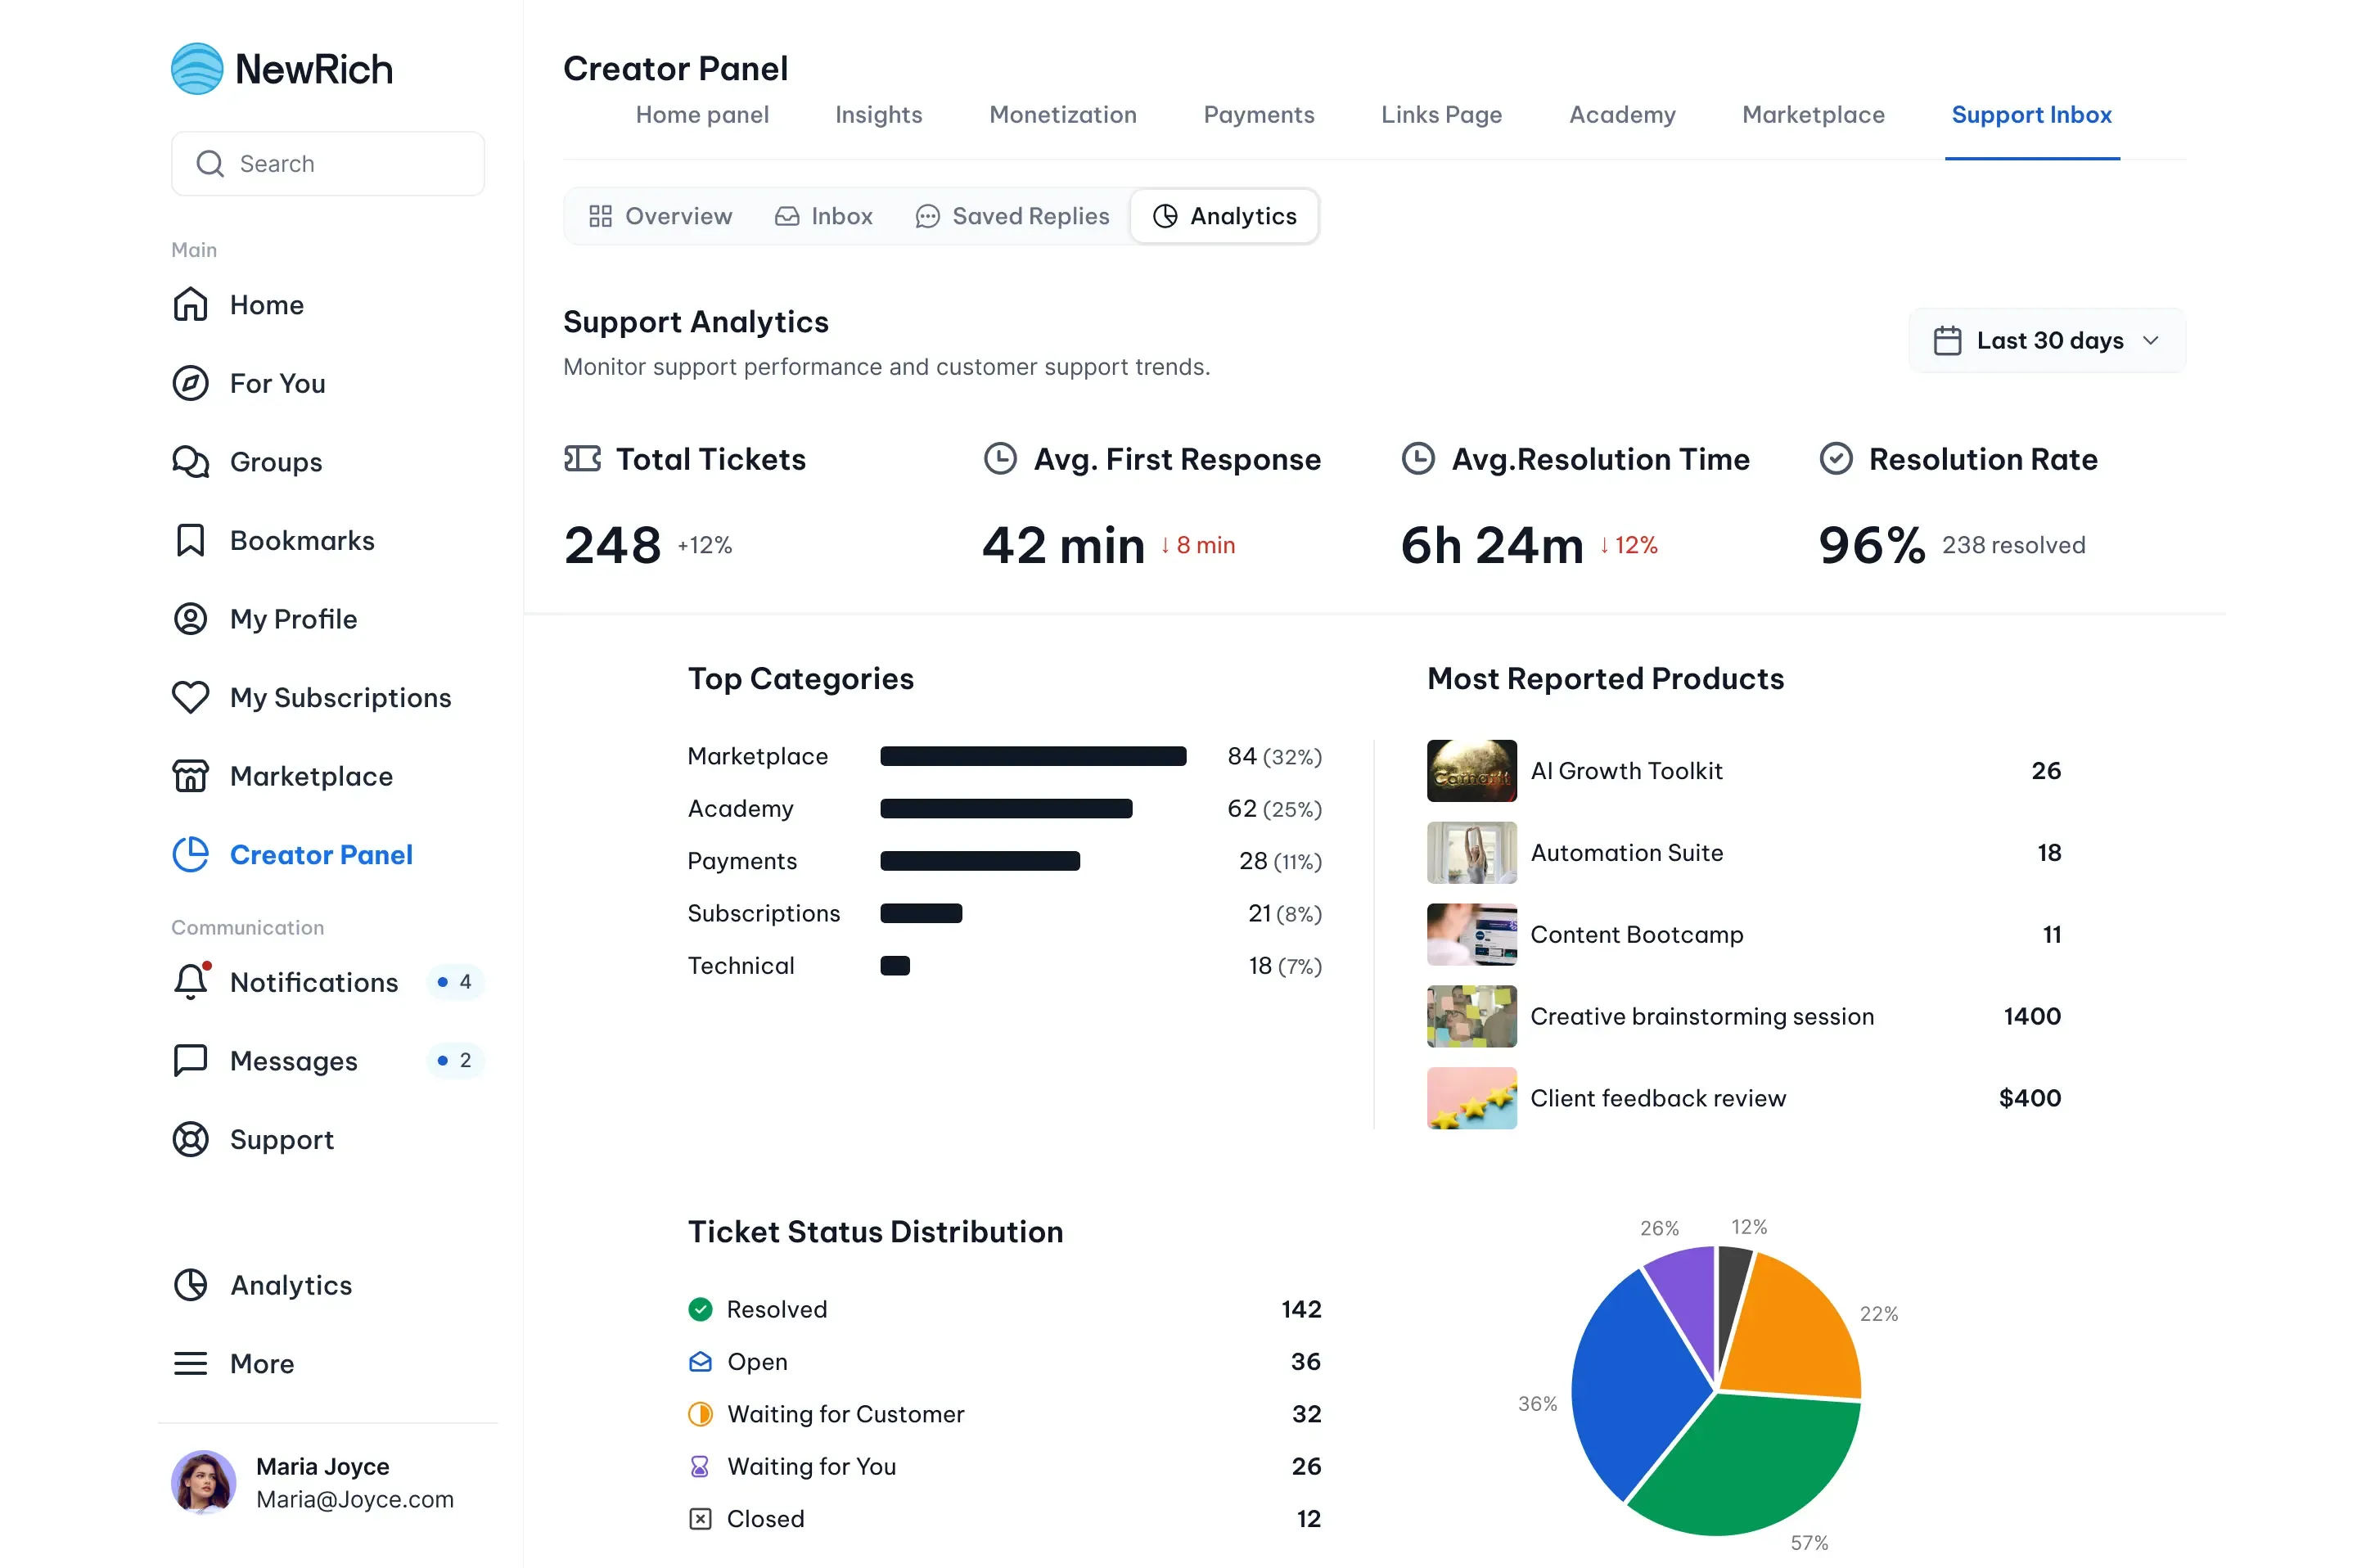Screen dimensions: 2357x1568
Task: Open Maria Joyce's profile avatar
Action: 204,1482
